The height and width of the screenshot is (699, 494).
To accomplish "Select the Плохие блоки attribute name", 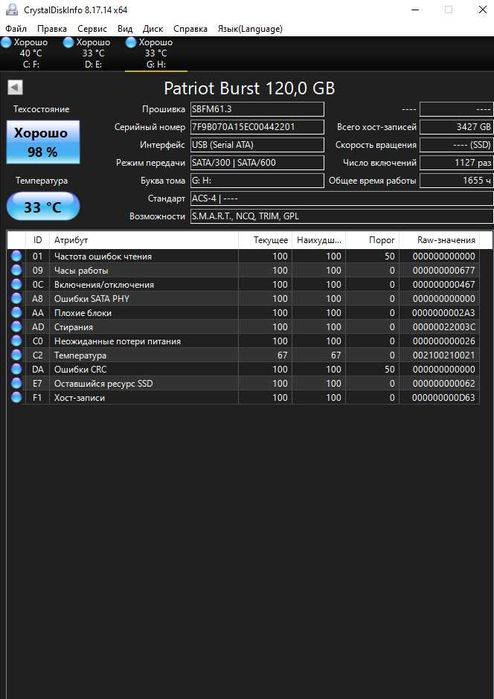I will pyautogui.click(x=83, y=313).
